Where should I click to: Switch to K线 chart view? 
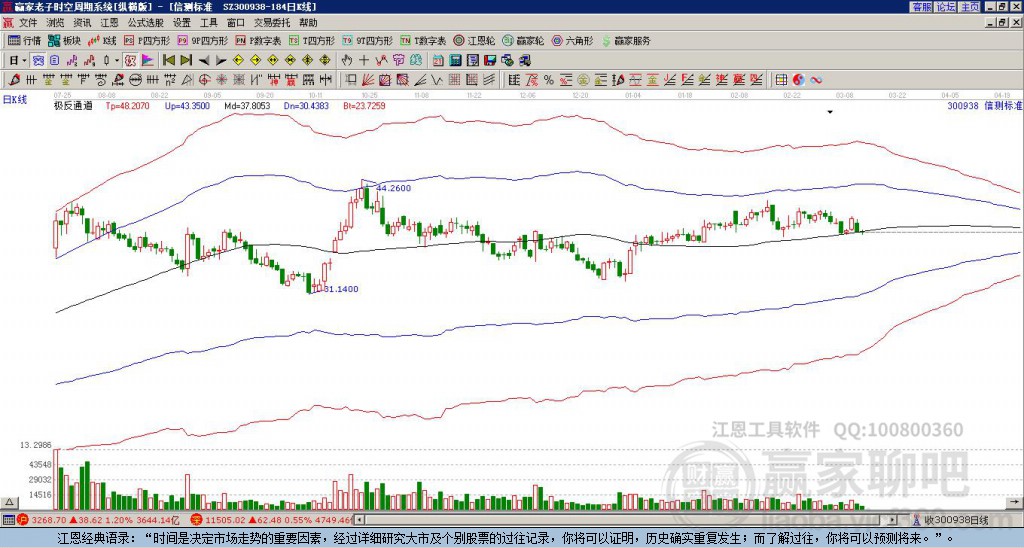pyautogui.click(x=102, y=40)
